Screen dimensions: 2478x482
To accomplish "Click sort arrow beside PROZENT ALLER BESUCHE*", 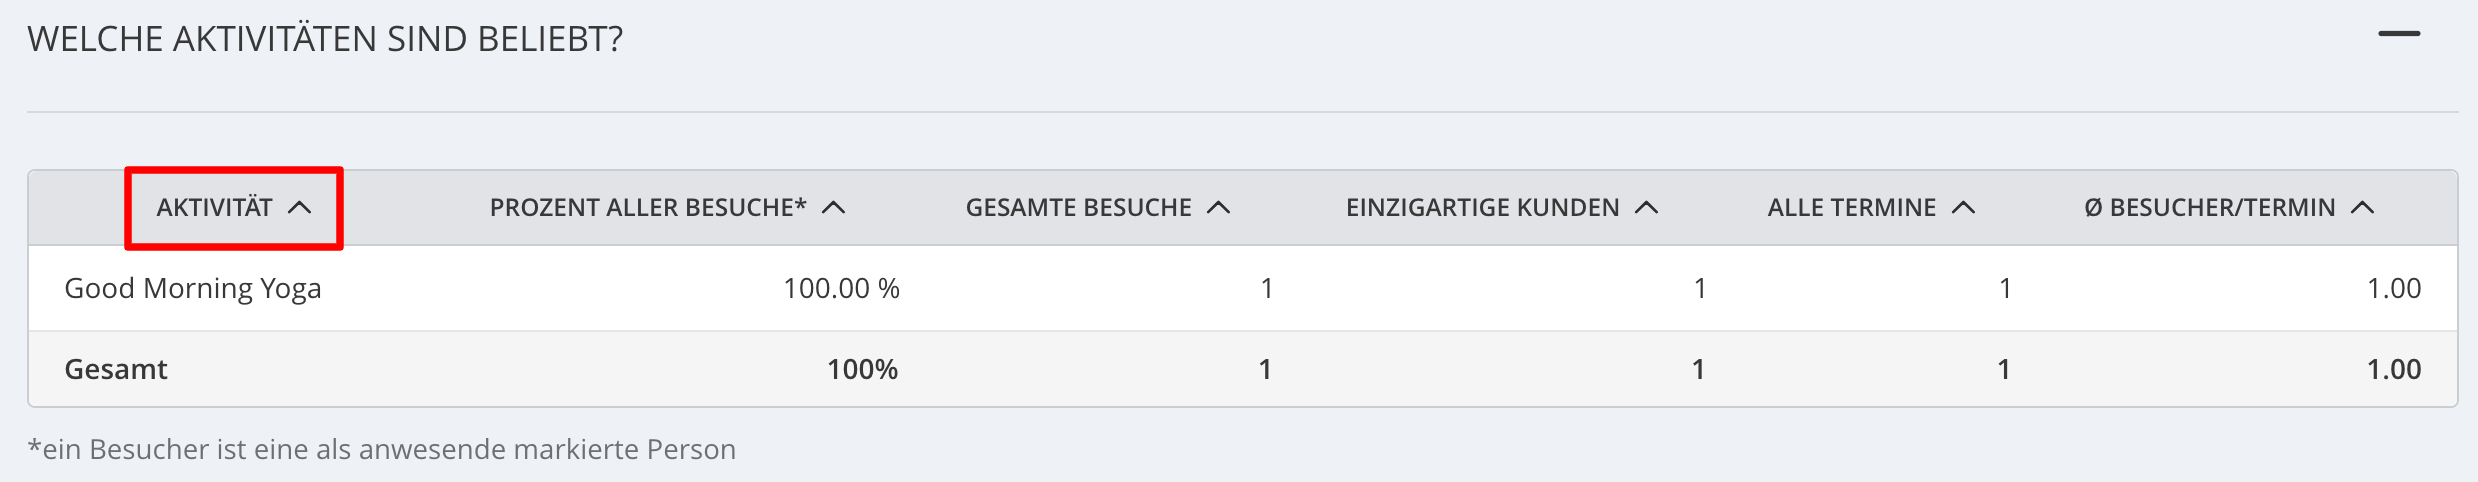I will click(x=834, y=208).
